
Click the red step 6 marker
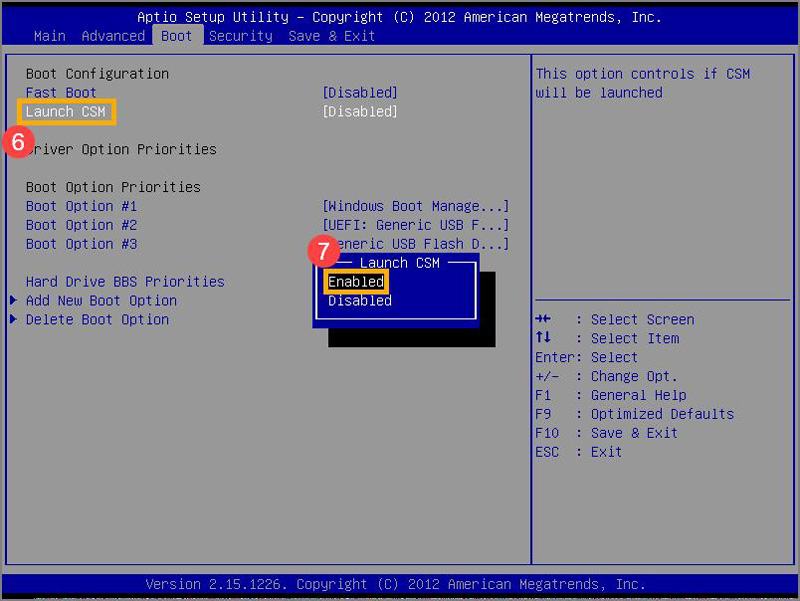pyautogui.click(x=17, y=142)
